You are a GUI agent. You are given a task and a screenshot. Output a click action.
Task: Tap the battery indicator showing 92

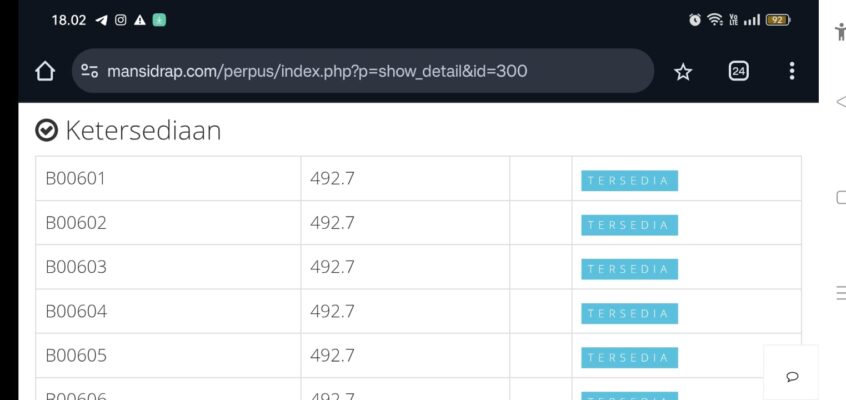point(777,20)
